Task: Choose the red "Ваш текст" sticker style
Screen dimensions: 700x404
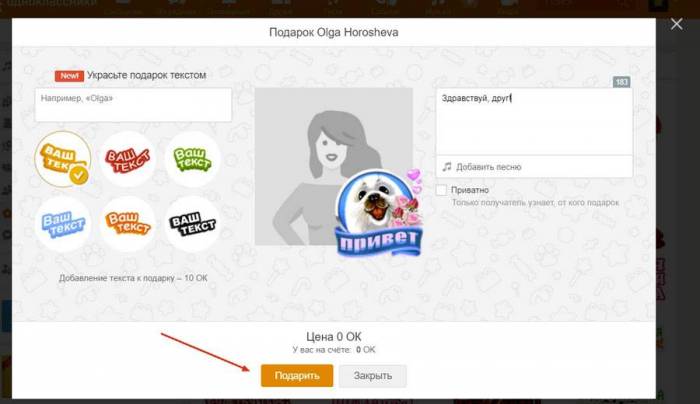Action: 128,159
